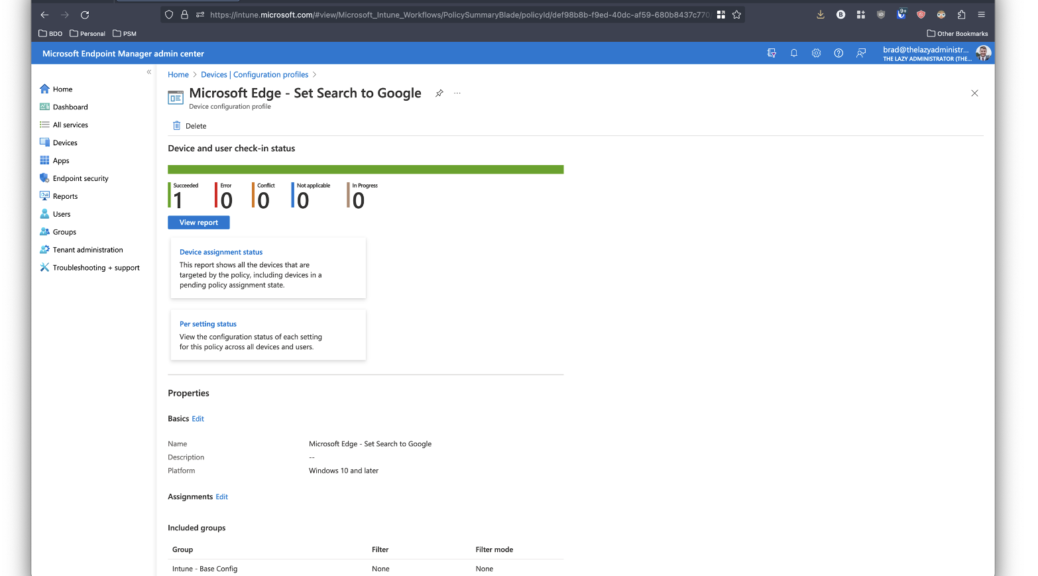Select the Error count value

click(x=226, y=201)
